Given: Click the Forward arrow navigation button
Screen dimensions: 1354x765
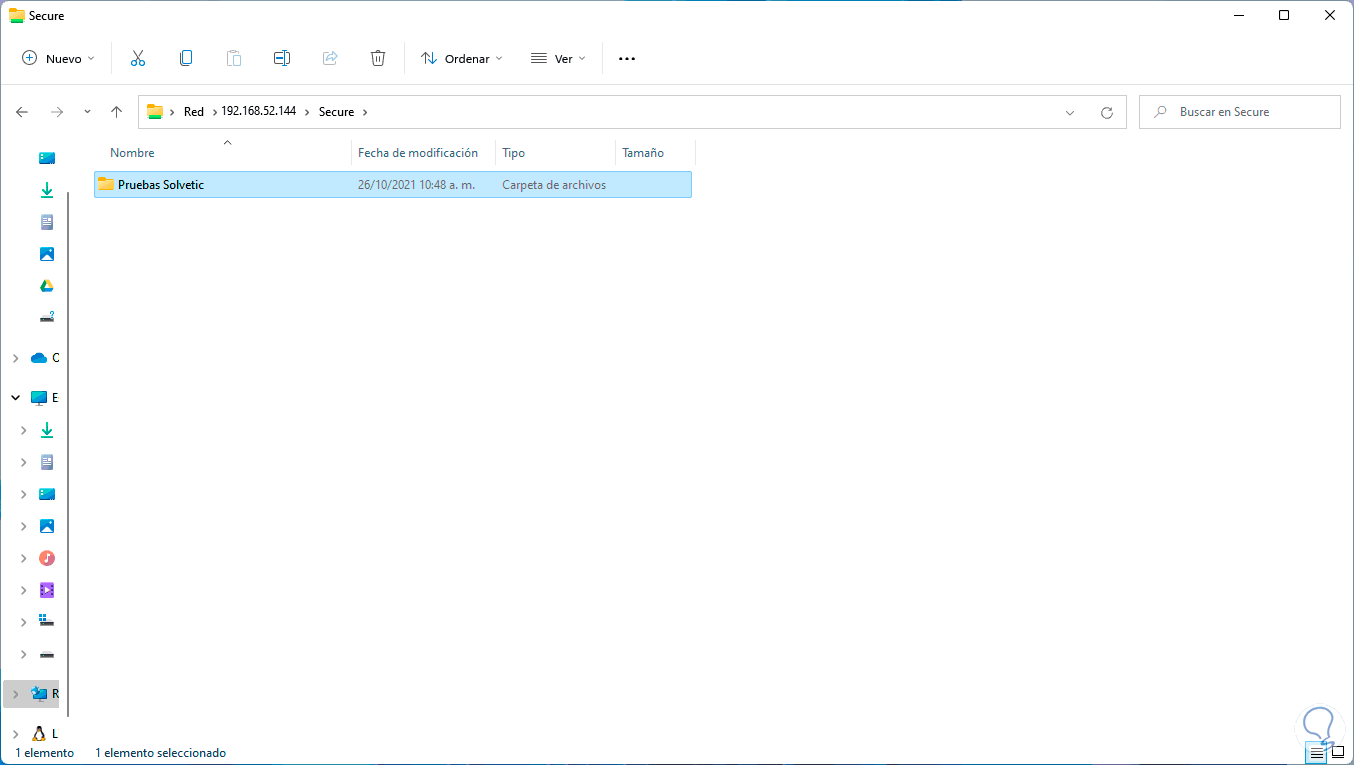Looking at the screenshot, I should pos(57,112).
